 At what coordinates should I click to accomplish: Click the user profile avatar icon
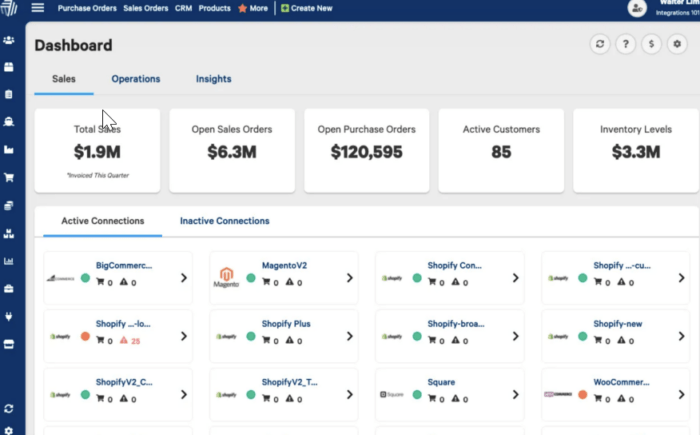[x=637, y=9]
